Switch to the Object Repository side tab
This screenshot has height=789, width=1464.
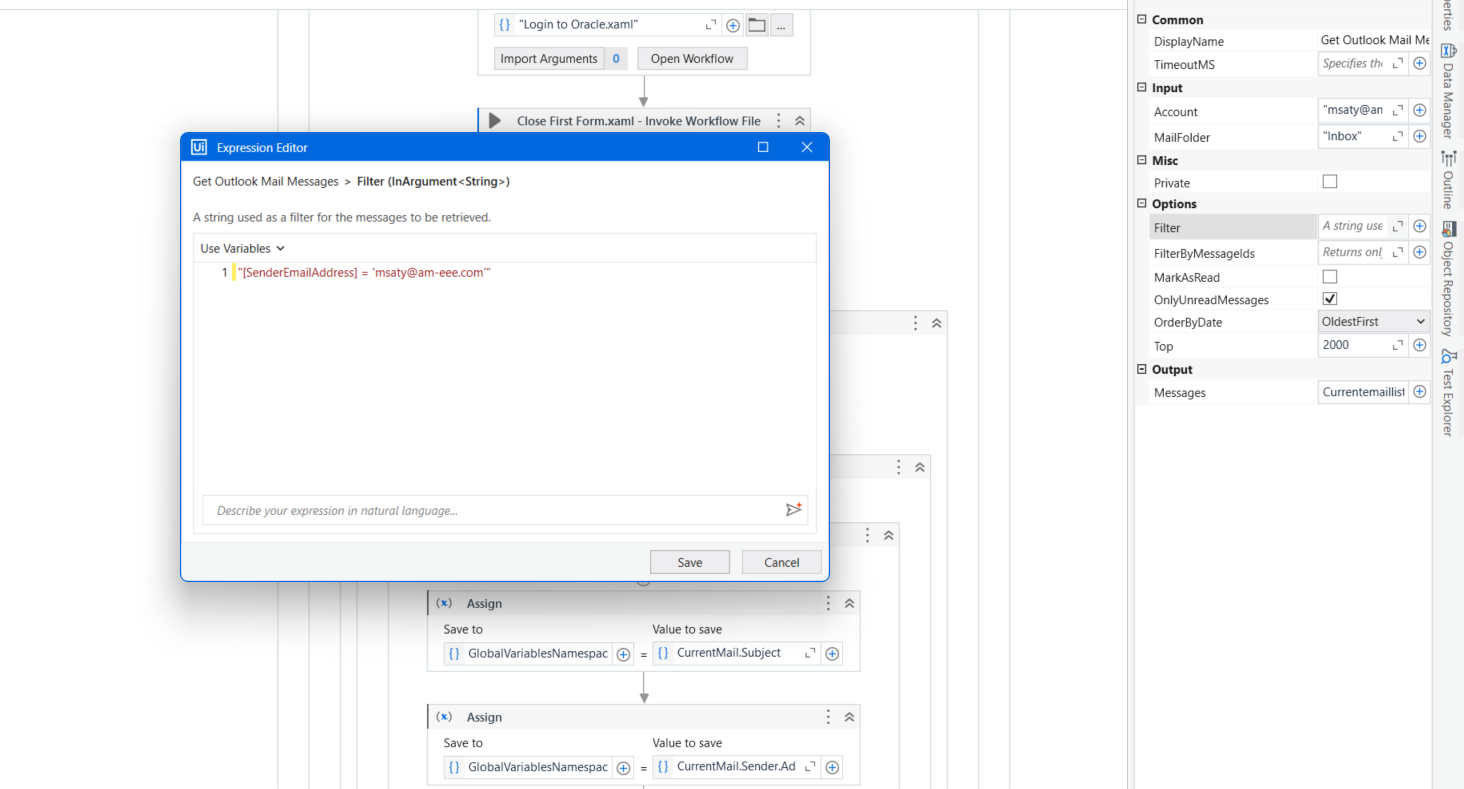(x=1448, y=278)
